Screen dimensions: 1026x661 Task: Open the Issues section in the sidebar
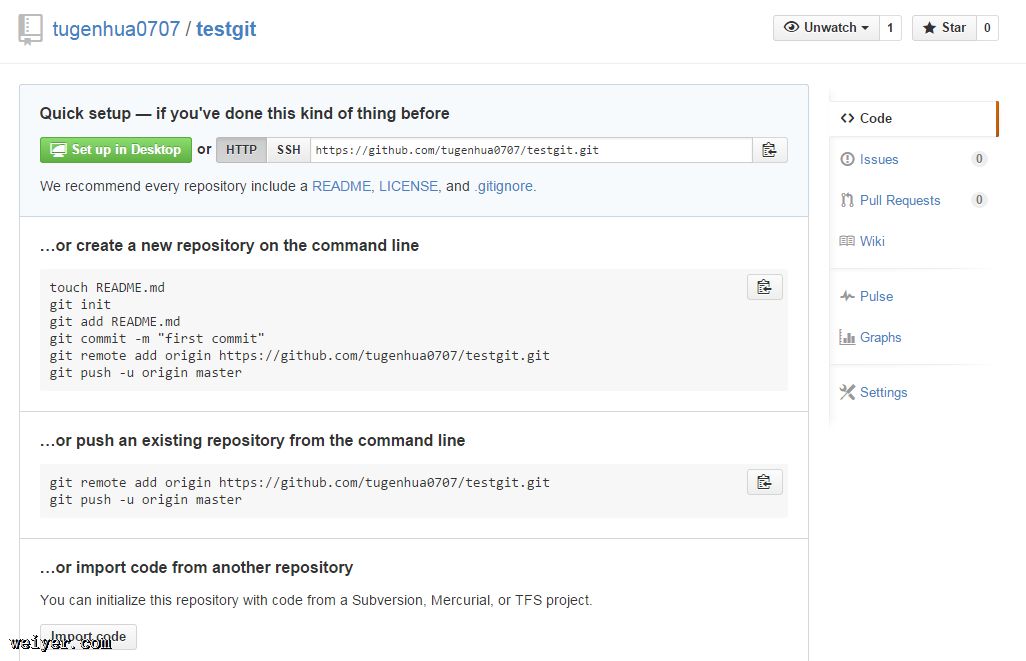[878, 159]
